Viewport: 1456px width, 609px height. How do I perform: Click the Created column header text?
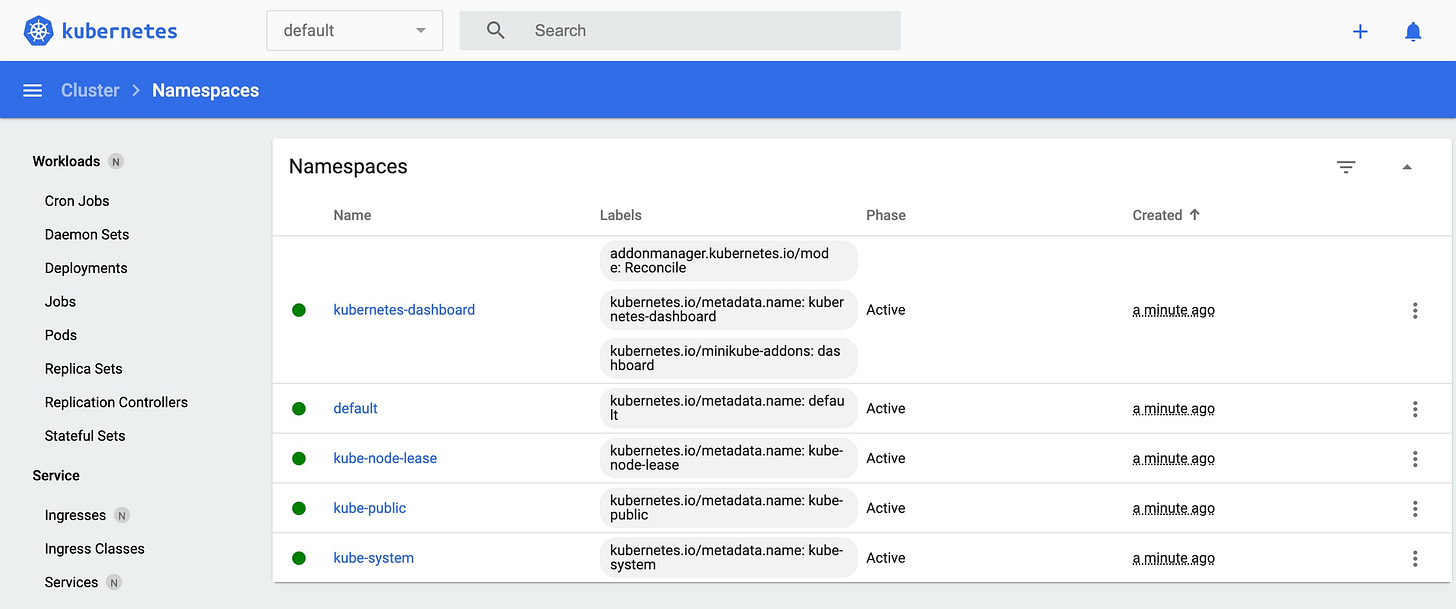point(1157,215)
